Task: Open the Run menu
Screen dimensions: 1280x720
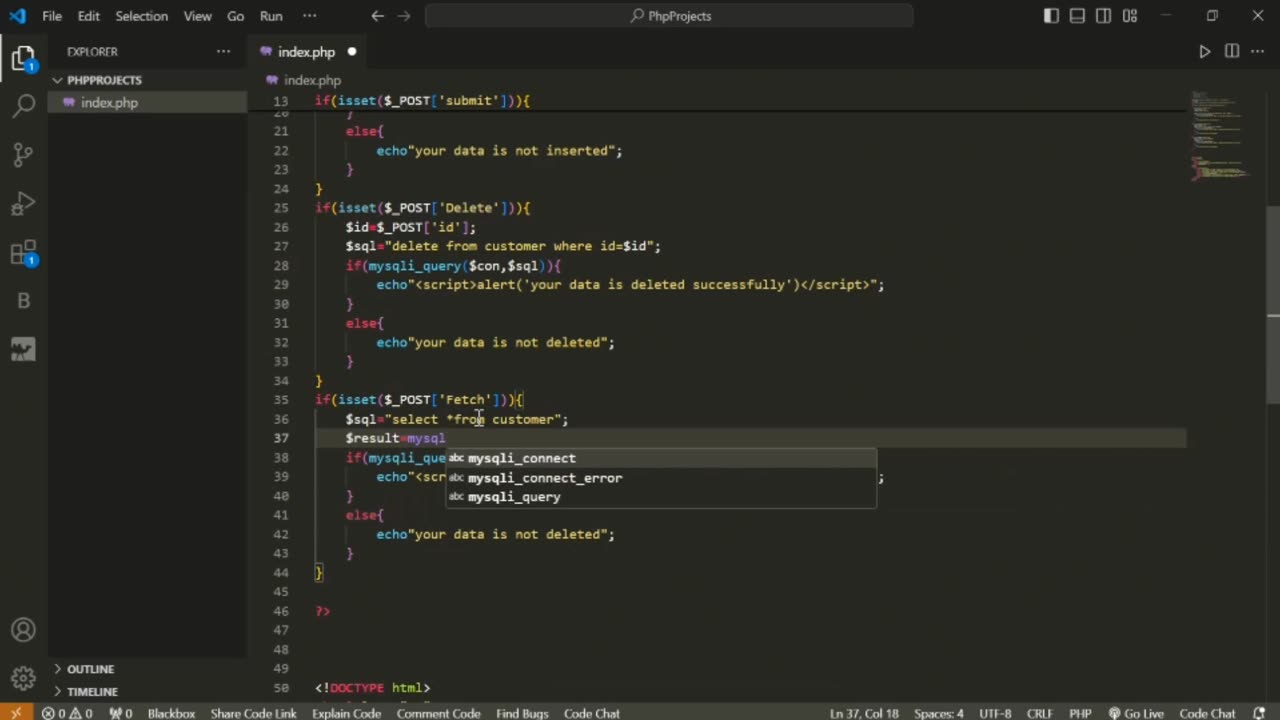Action: click(x=271, y=16)
